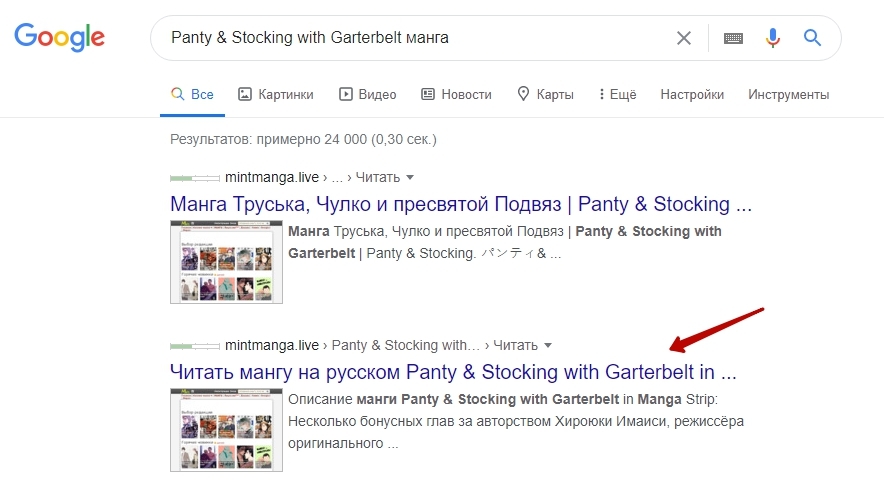The height and width of the screenshot is (489, 884).
Task: Open the Ещё more options menu
Action: [x=617, y=94]
